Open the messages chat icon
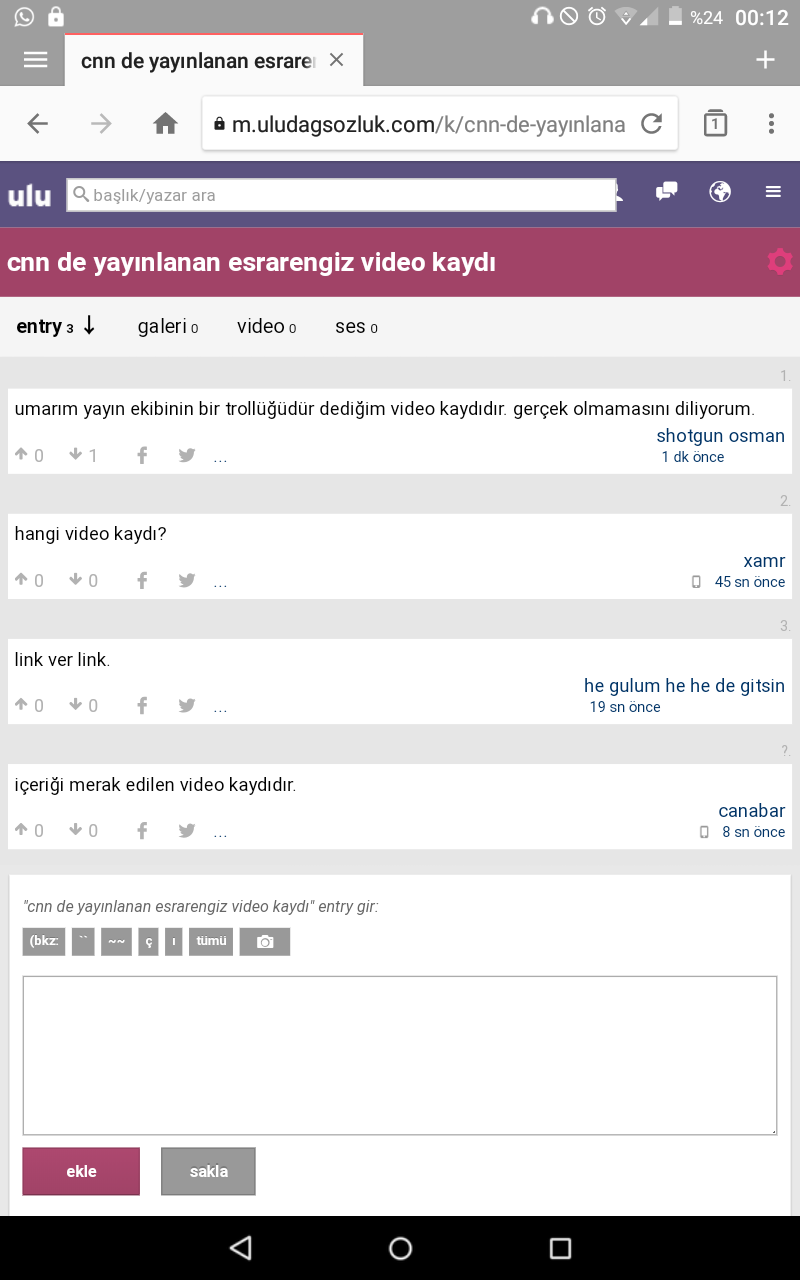Screen dimensions: 800x1280 click(666, 192)
